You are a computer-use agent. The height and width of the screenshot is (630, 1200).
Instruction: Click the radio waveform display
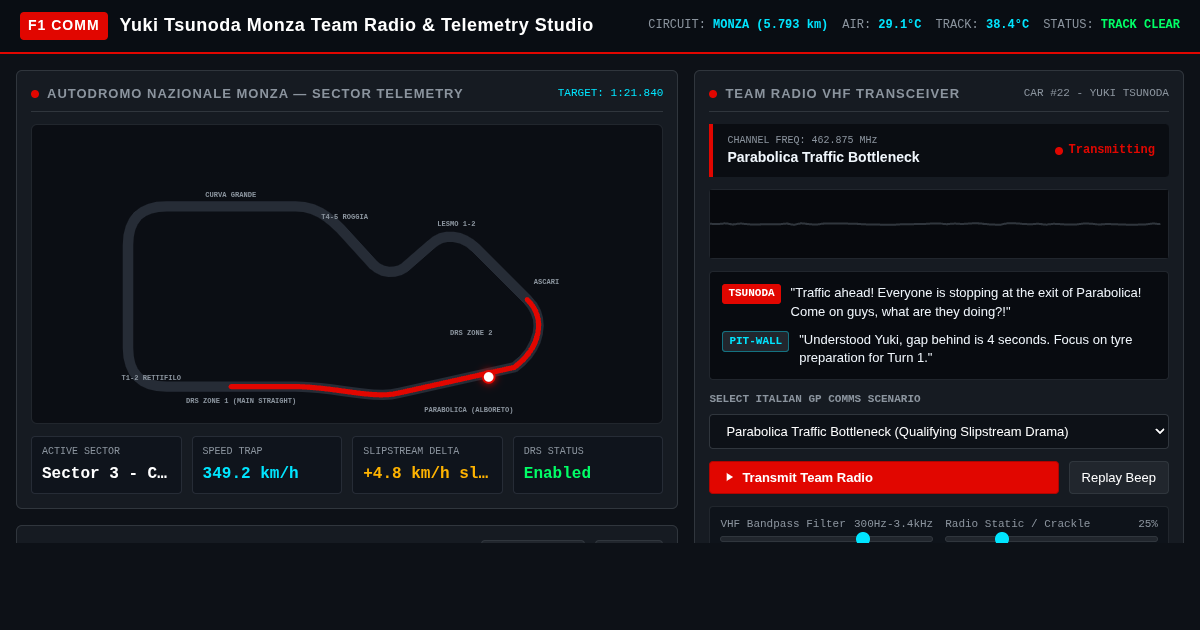coord(939,224)
